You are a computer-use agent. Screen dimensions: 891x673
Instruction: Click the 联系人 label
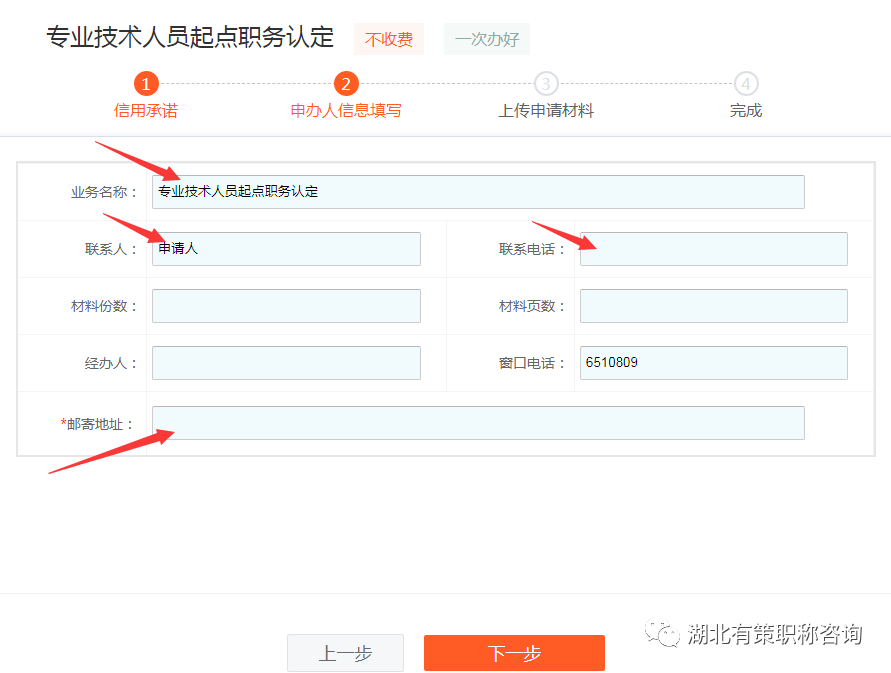click(x=111, y=250)
